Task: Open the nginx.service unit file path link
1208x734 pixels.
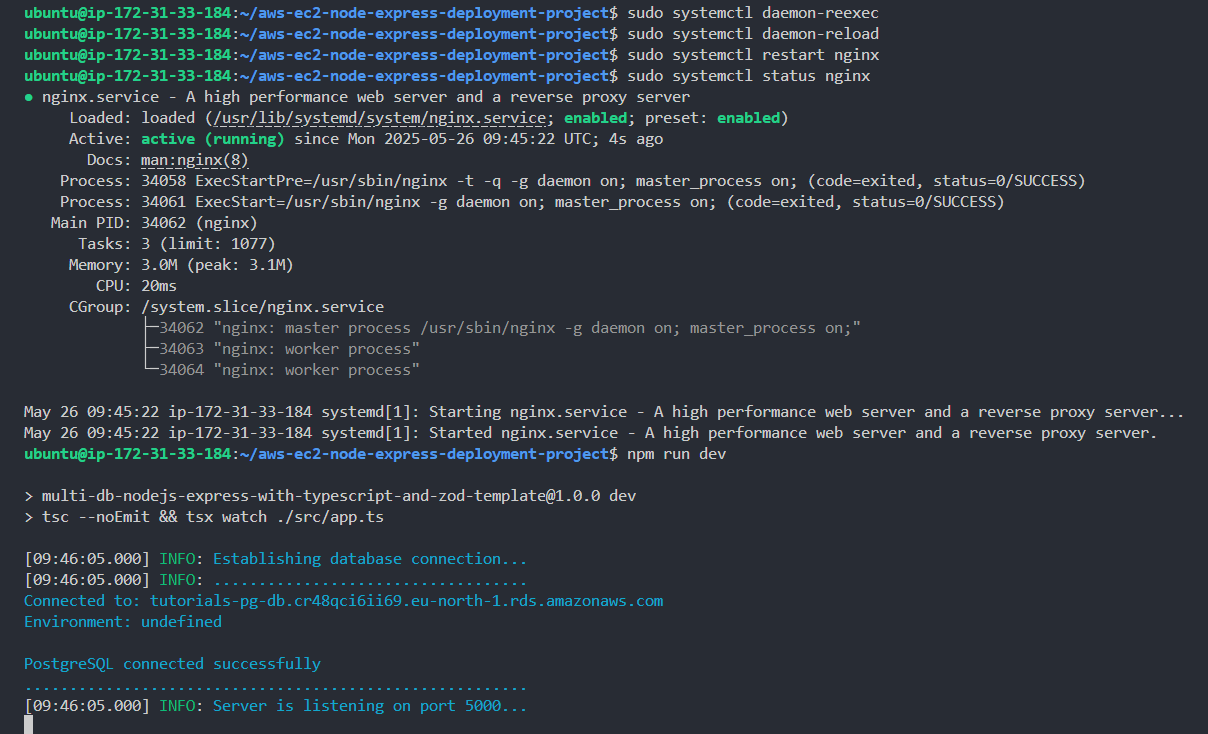Action: [x=377, y=118]
